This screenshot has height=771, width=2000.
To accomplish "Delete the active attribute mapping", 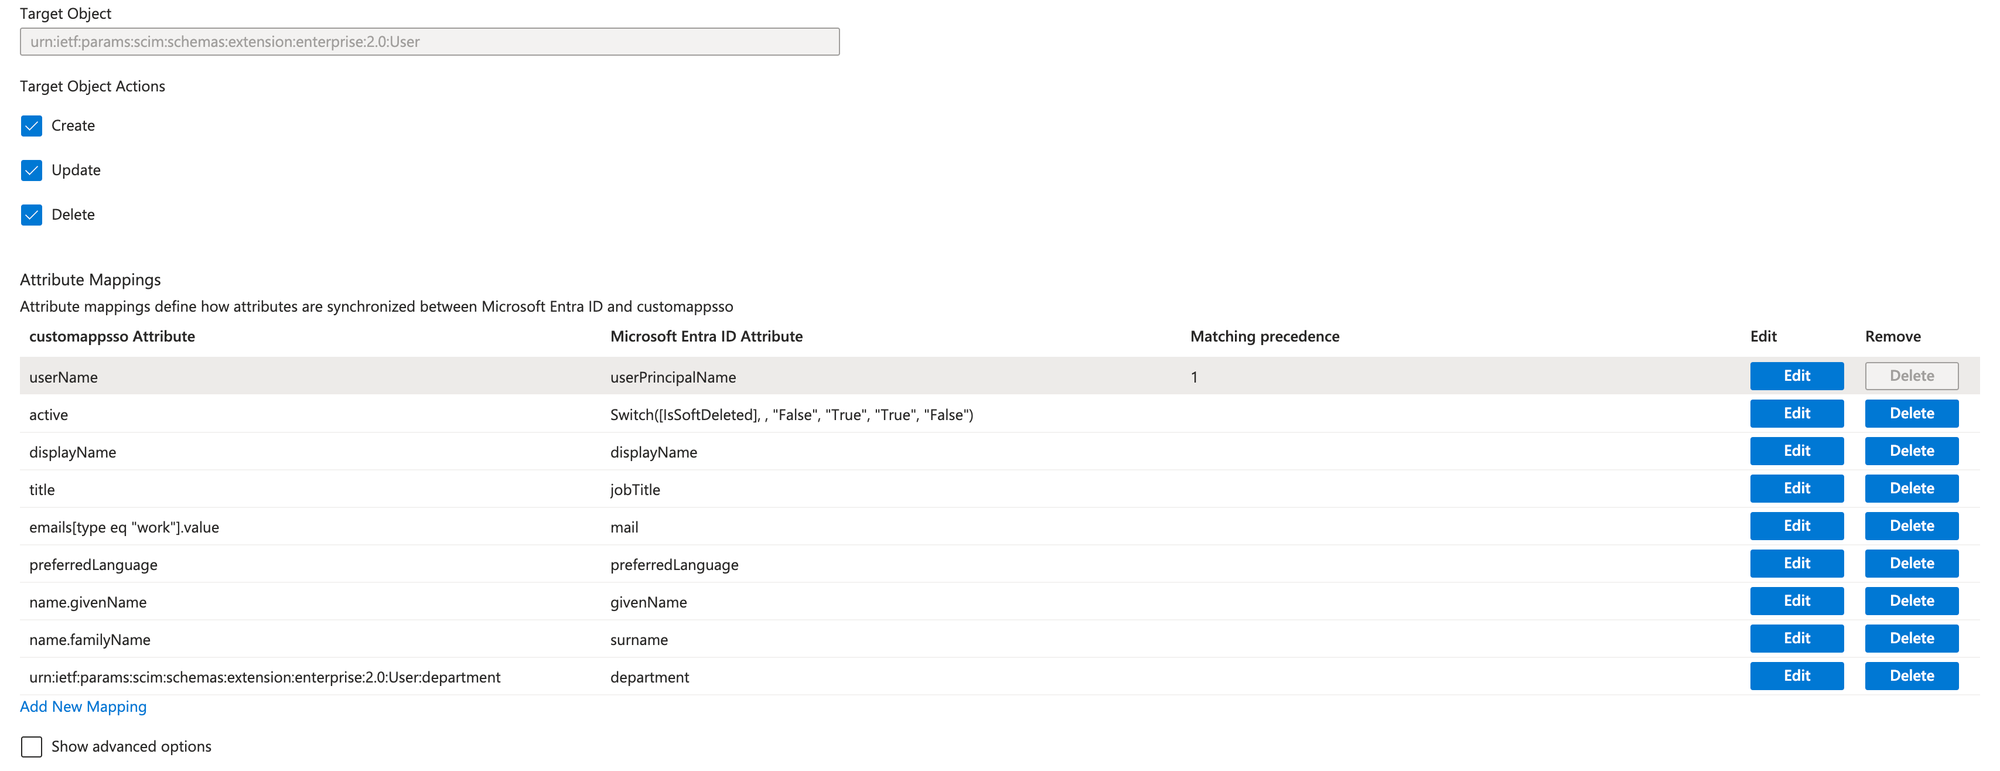I will pos(1911,414).
